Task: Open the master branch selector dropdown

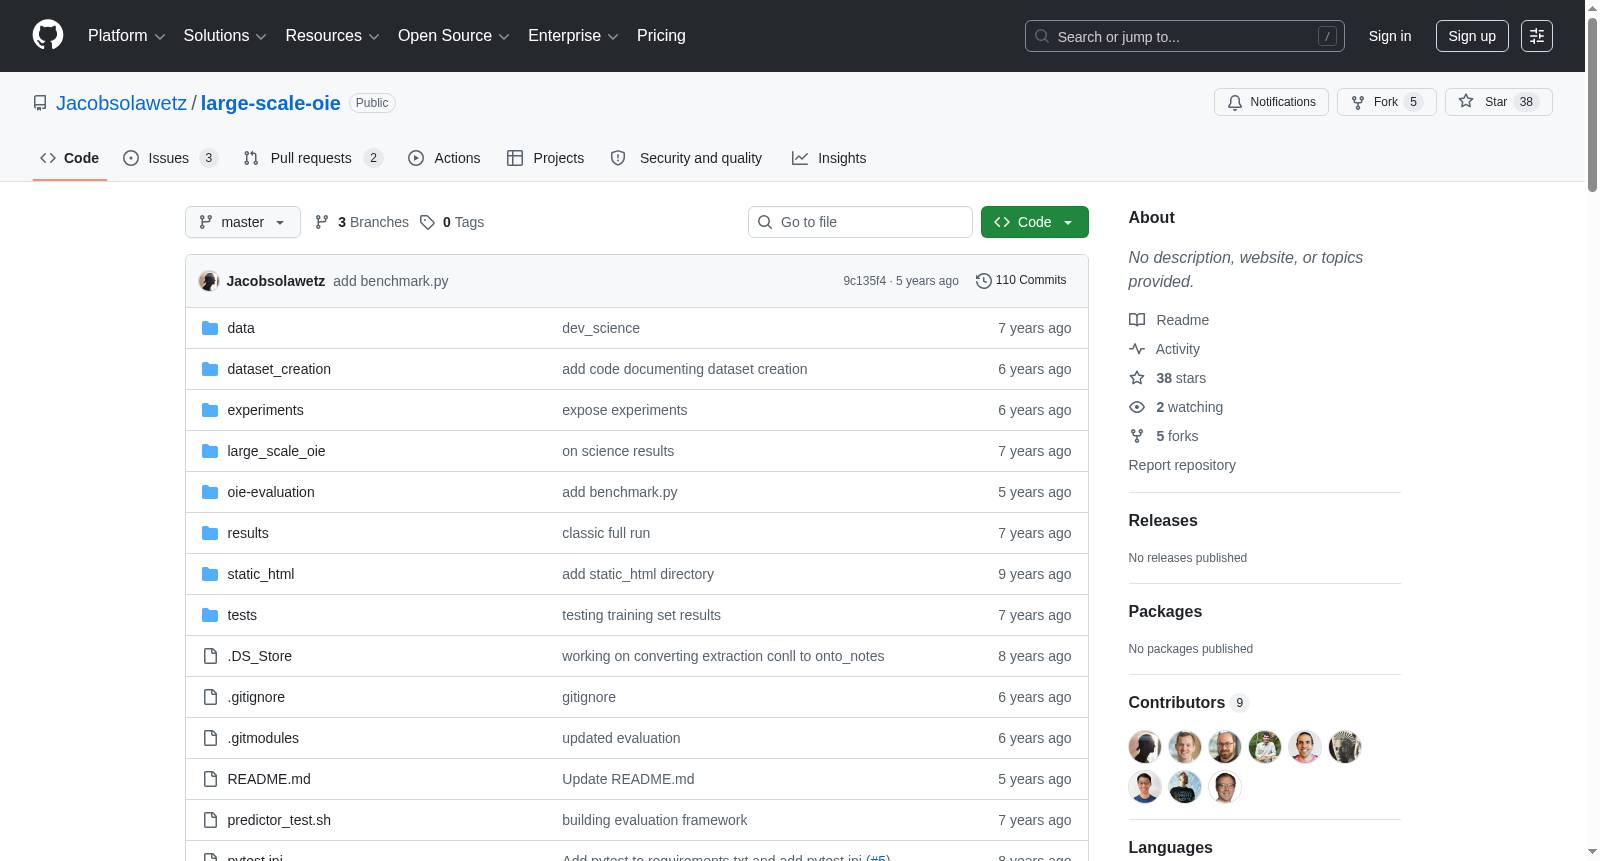Action: point(243,222)
